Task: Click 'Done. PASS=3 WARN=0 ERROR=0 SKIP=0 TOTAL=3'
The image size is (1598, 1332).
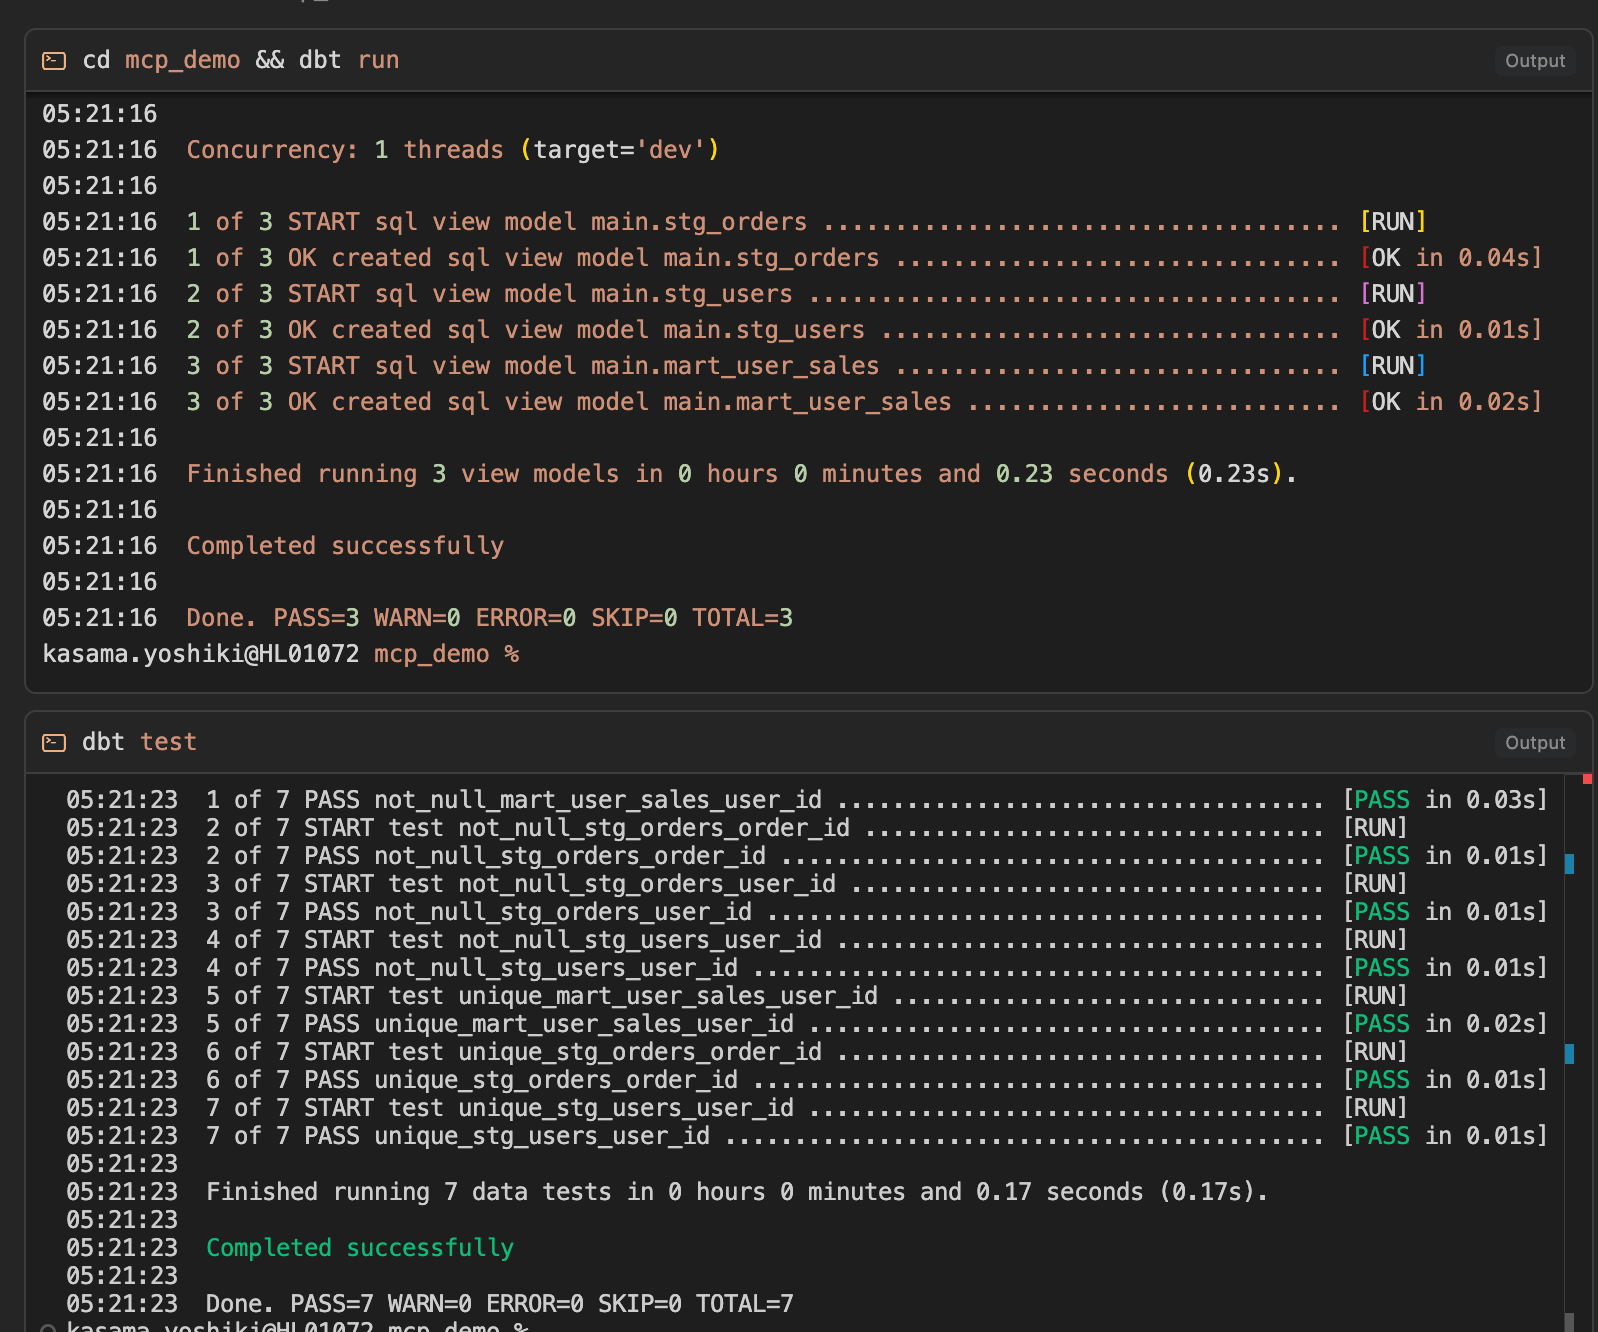Action: tap(490, 618)
